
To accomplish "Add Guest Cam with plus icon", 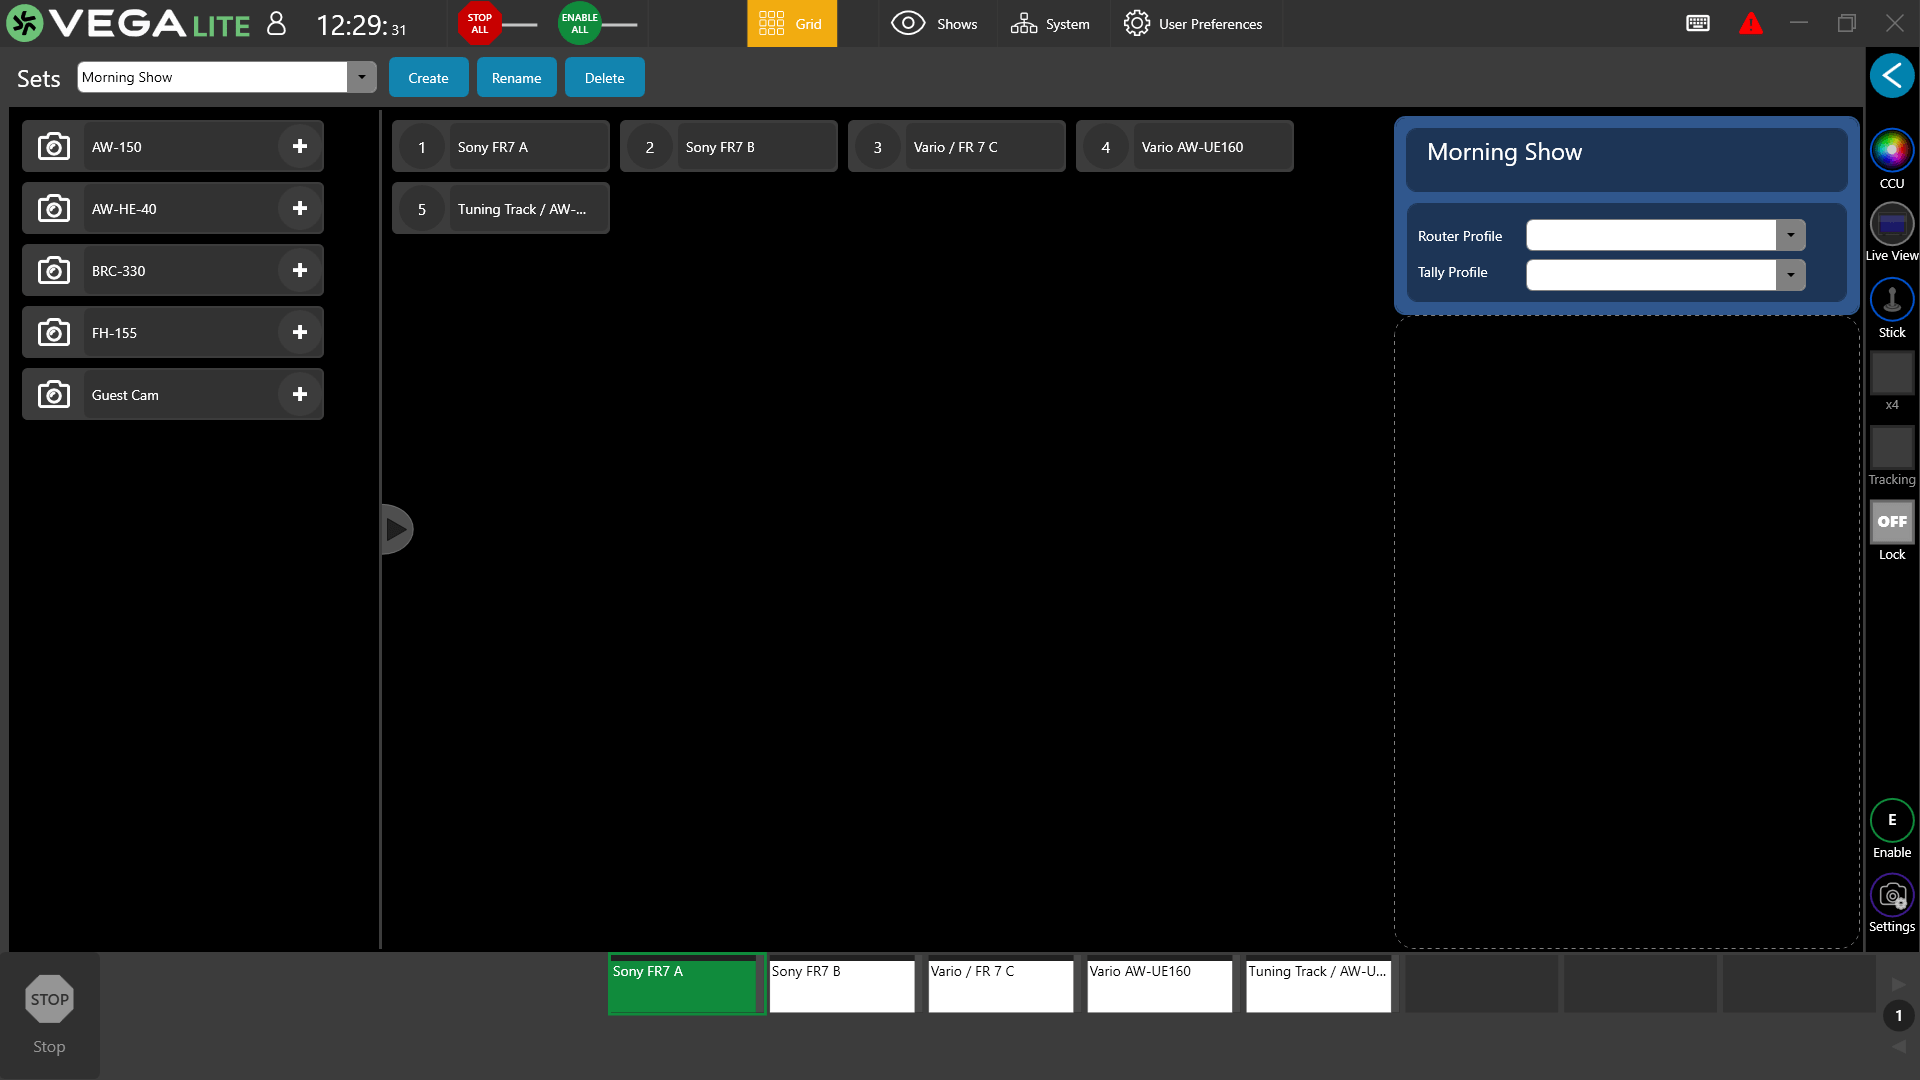I will click(x=300, y=394).
